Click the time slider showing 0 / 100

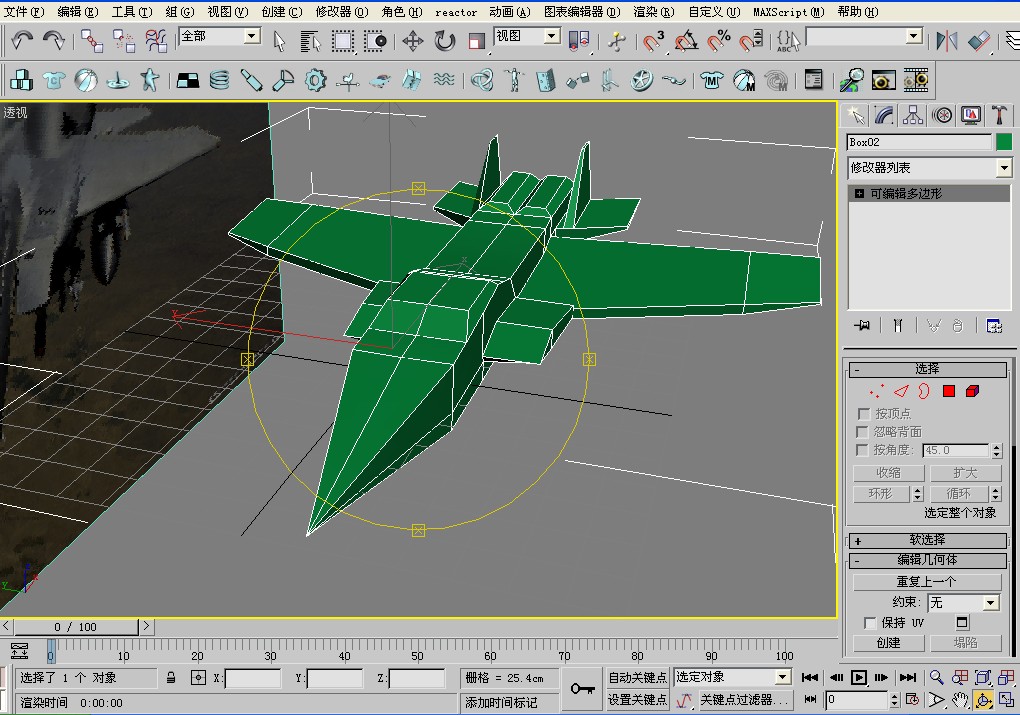click(76, 627)
